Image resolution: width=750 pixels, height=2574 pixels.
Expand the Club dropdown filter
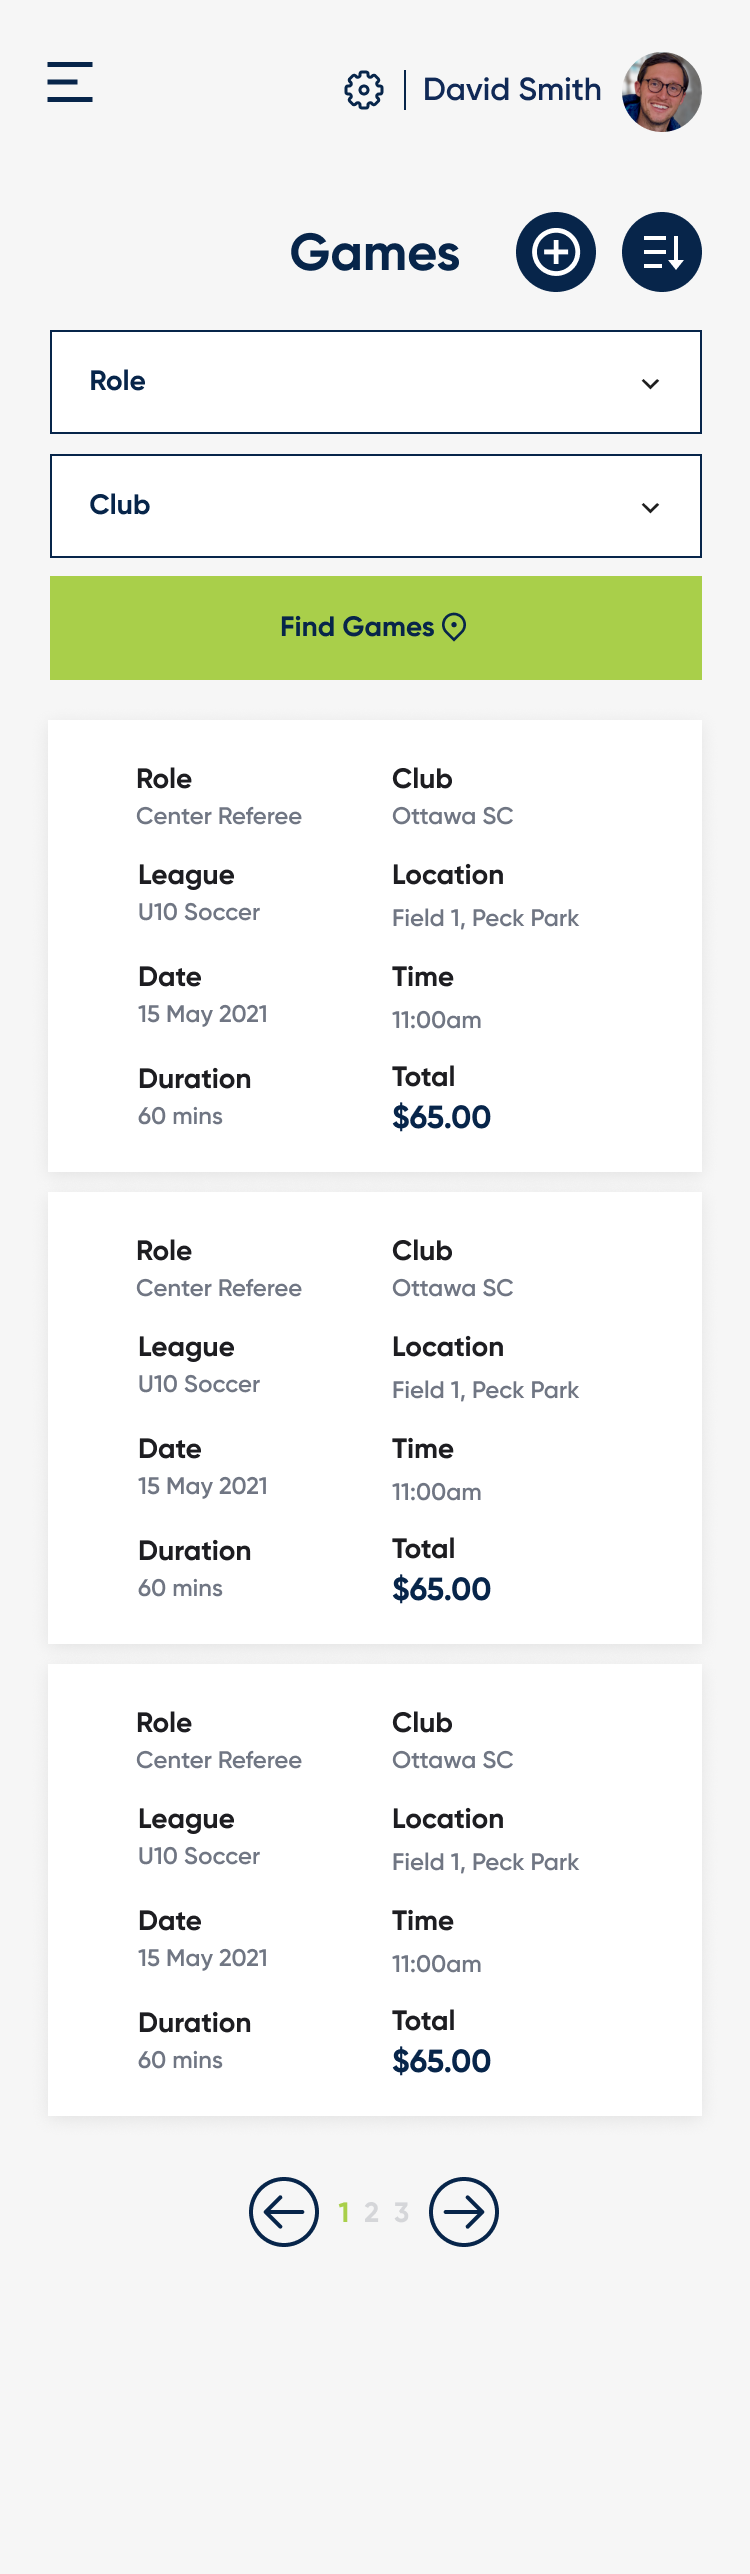[375, 506]
